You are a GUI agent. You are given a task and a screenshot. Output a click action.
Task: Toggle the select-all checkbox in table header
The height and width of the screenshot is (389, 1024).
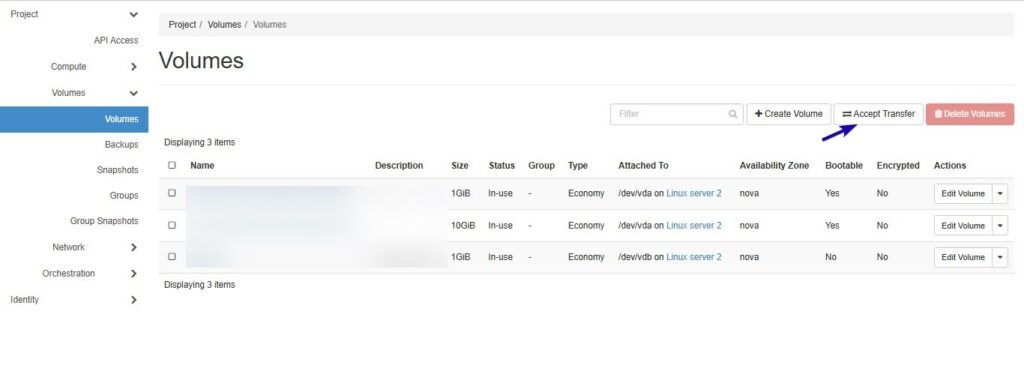[x=172, y=165]
